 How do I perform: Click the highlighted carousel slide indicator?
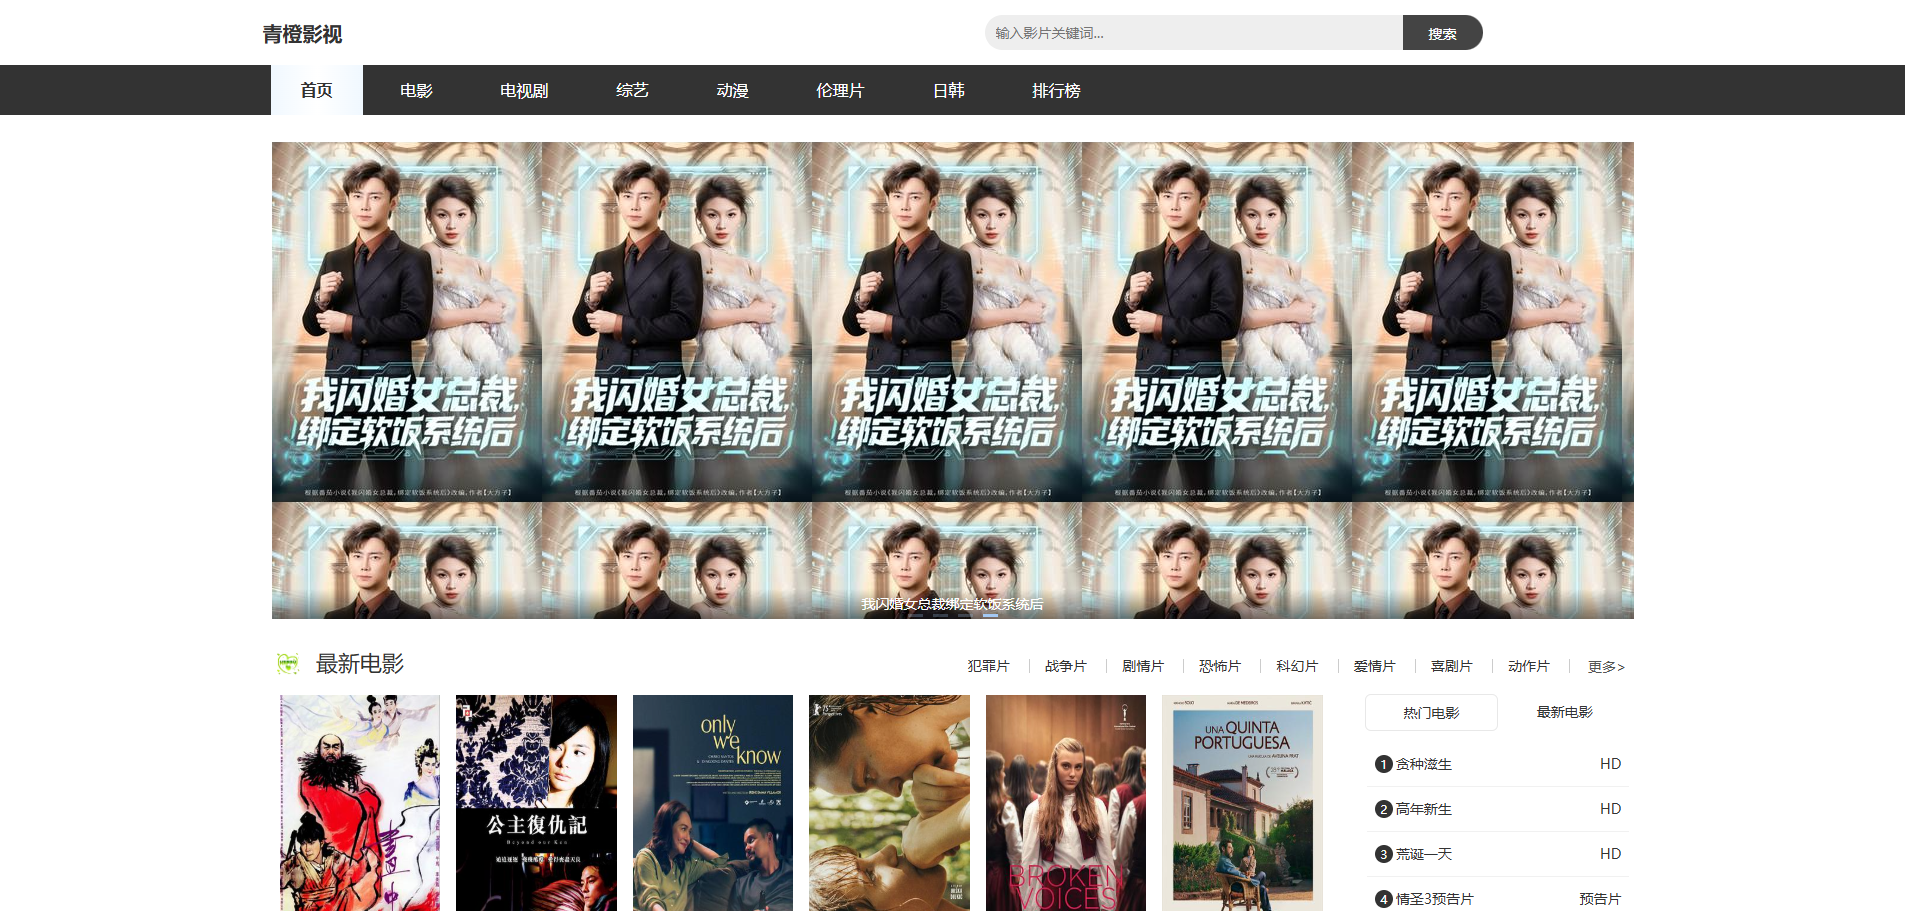[990, 615]
